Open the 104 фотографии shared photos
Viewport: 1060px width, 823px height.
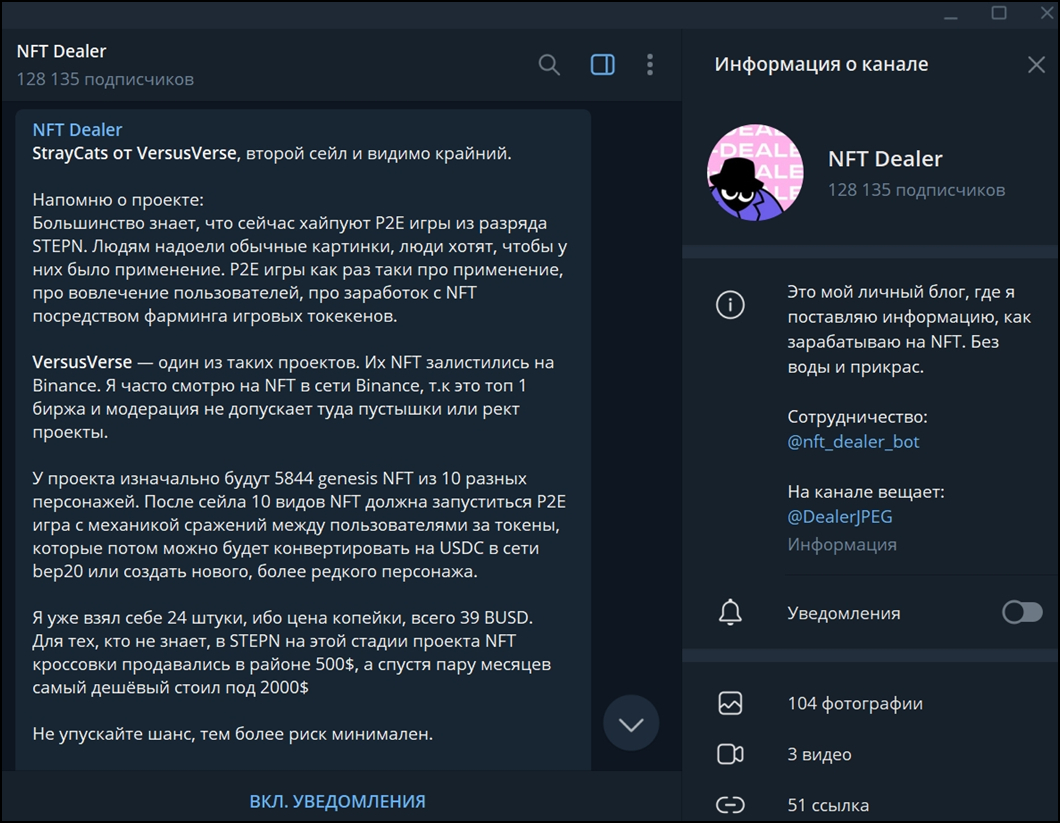[x=855, y=703]
